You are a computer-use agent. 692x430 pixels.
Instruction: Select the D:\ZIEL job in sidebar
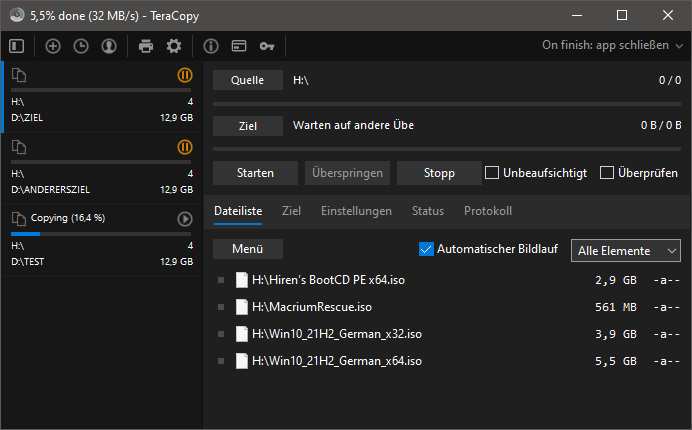tap(102, 97)
